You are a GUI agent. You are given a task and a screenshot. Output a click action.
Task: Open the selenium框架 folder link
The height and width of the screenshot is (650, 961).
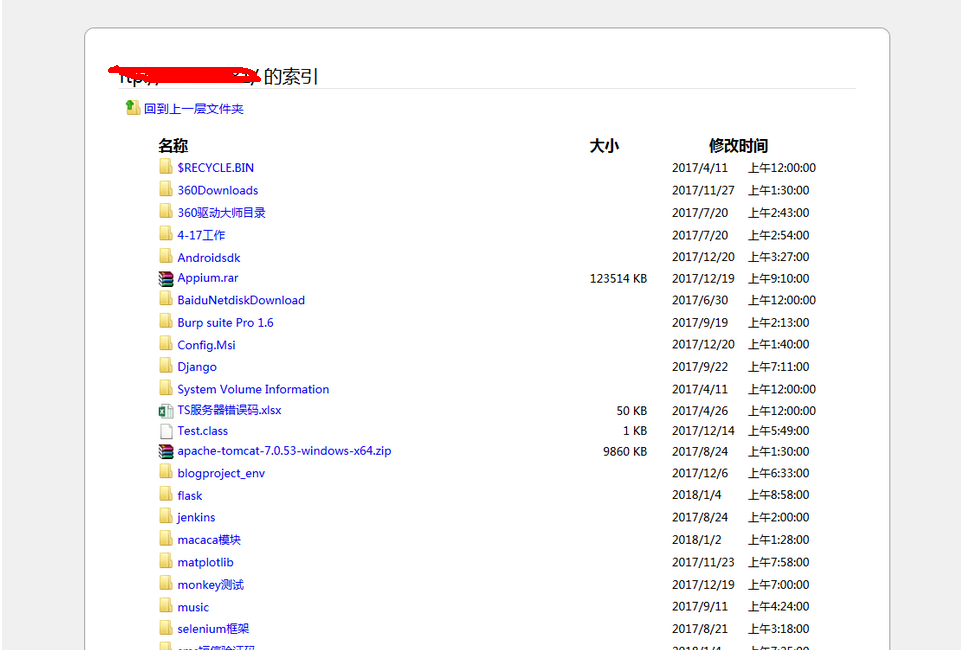pyautogui.click(x=213, y=629)
